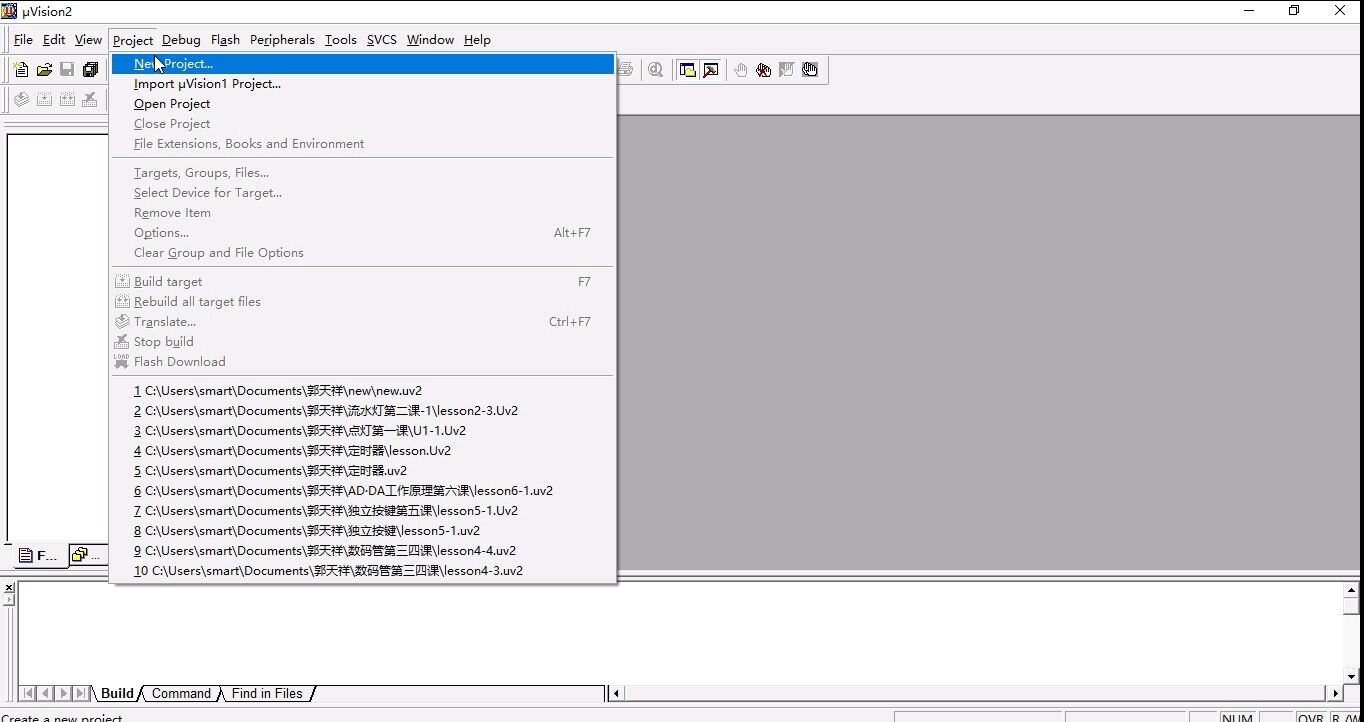Select the Command output tab
This screenshot has height=722, width=1364.
pos(181,693)
